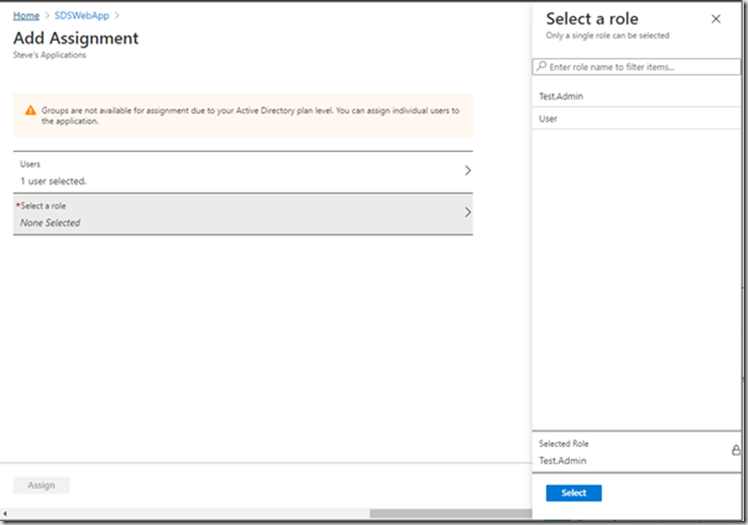The image size is (748, 525).
Task: Click the breadcrumb arrow after SDSWebApp
Action: click(117, 16)
